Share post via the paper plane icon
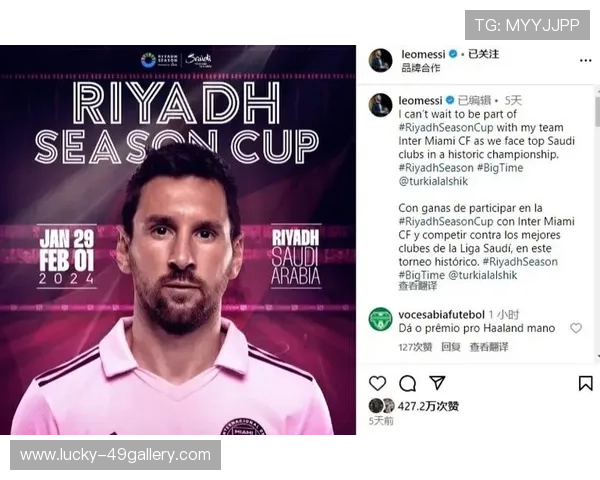 coord(437,383)
